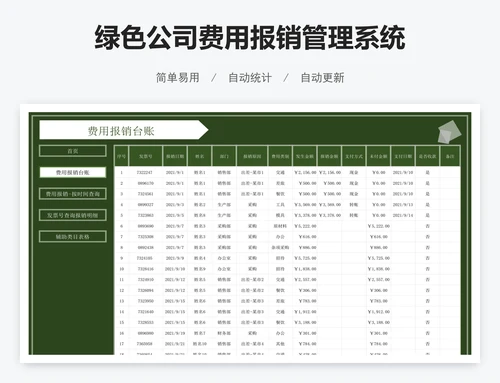Select the 费用报销台账 sidebar button
This screenshot has width=500, height=383.
click(x=73, y=172)
